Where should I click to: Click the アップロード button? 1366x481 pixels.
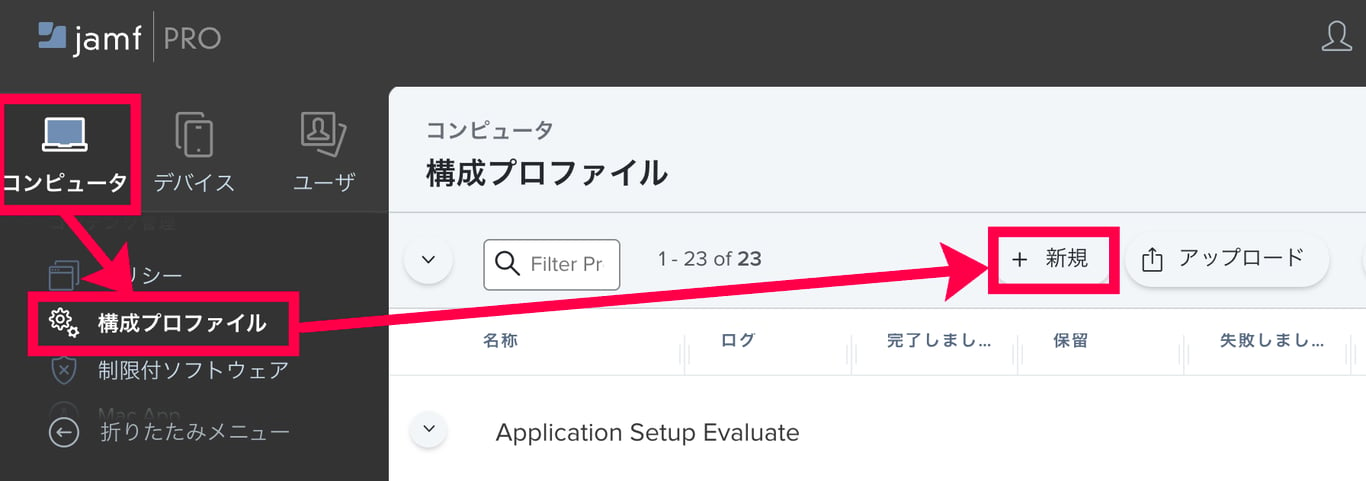(1227, 259)
